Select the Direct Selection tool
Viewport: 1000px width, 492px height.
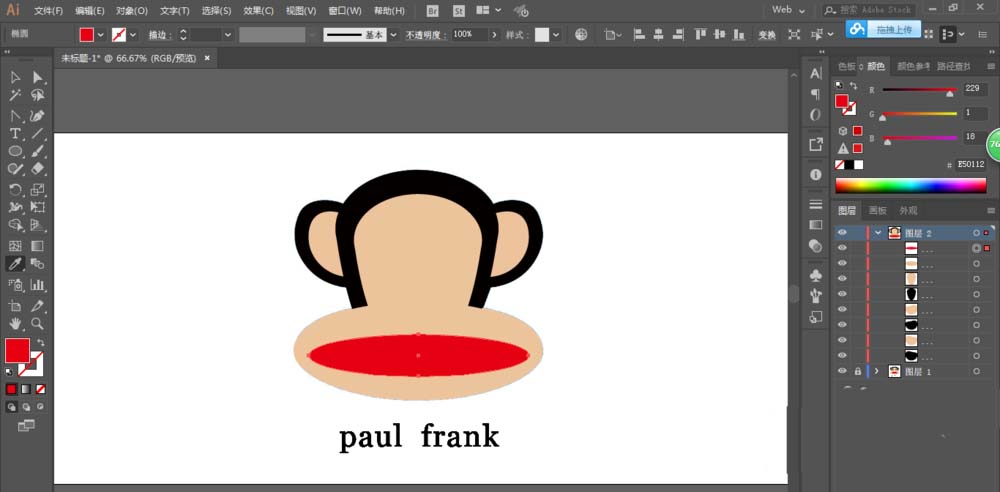click(38, 77)
